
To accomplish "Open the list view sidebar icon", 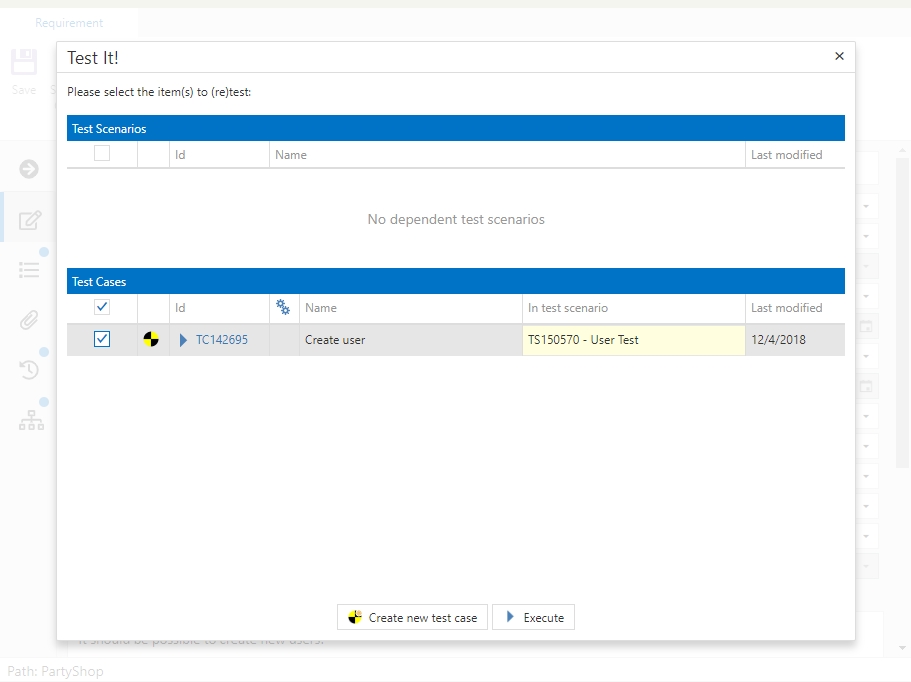I will point(30,270).
